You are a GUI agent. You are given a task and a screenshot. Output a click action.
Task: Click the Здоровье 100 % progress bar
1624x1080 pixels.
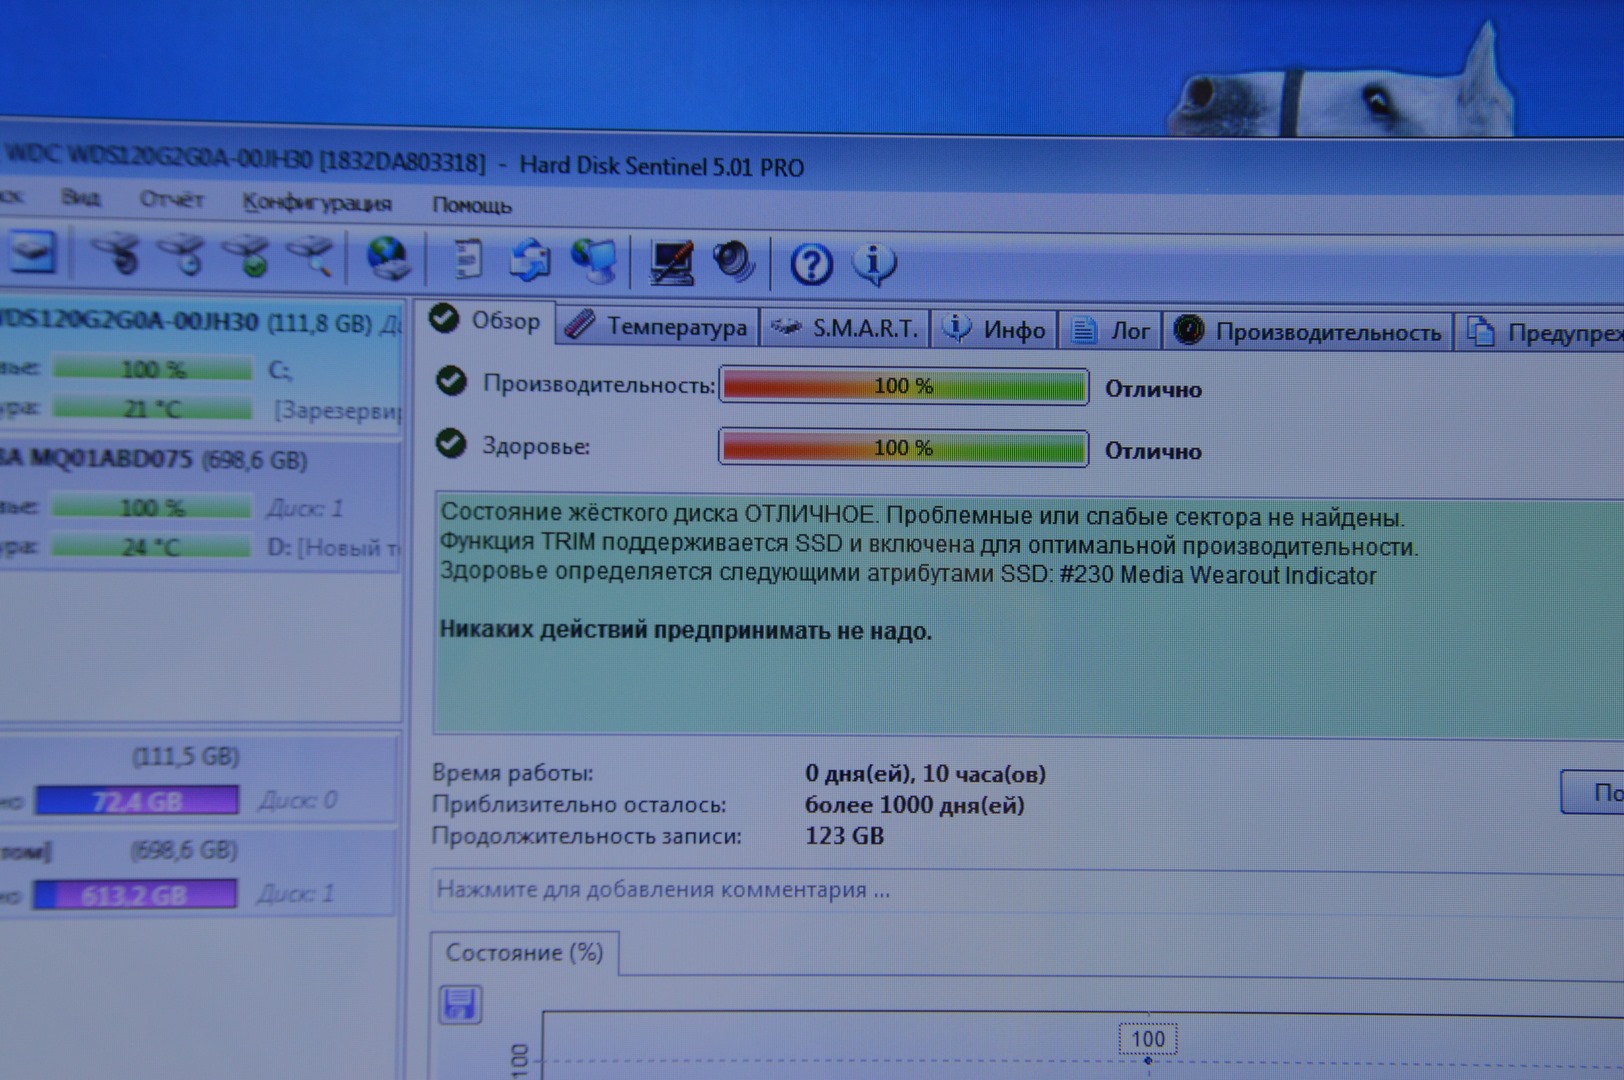(x=903, y=448)
